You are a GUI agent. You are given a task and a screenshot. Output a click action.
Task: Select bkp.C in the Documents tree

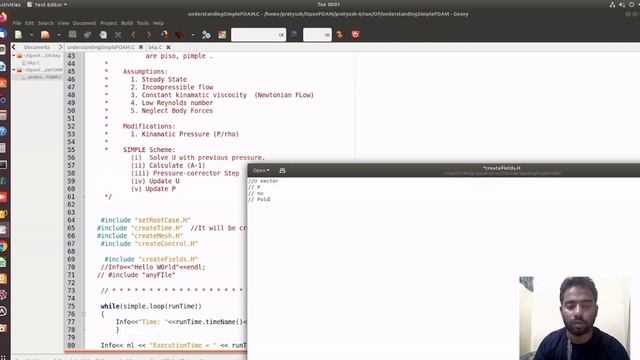click(33, 63)
